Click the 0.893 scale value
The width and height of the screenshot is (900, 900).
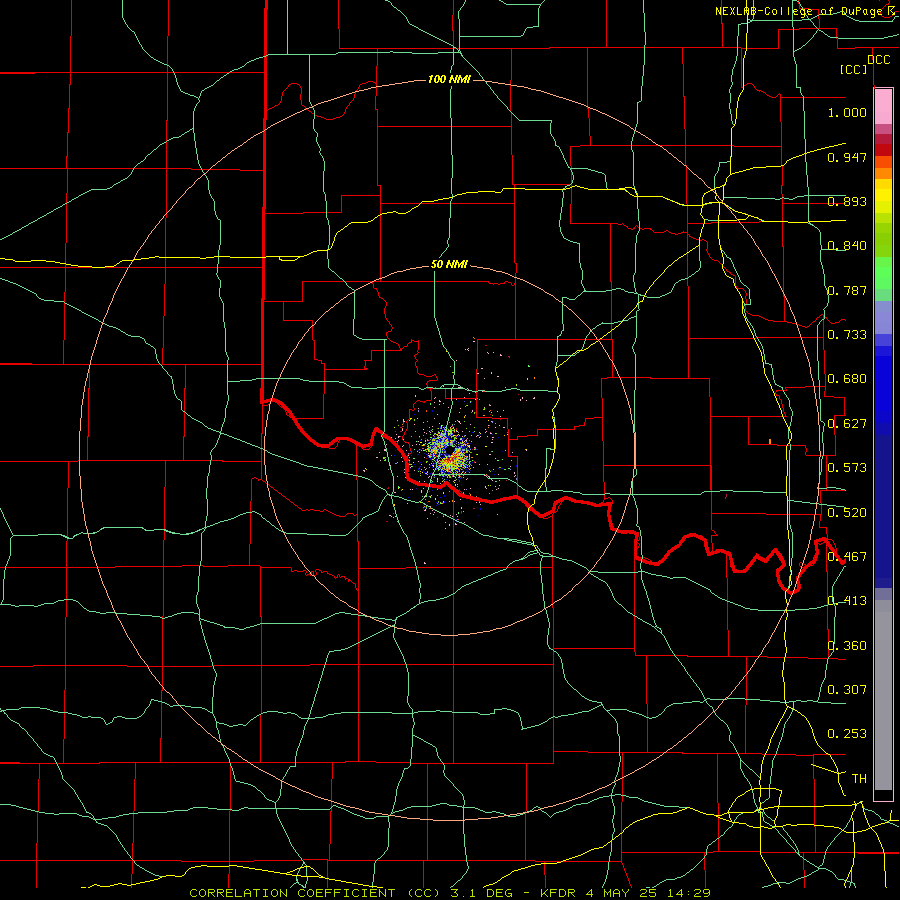coord(847,201)
